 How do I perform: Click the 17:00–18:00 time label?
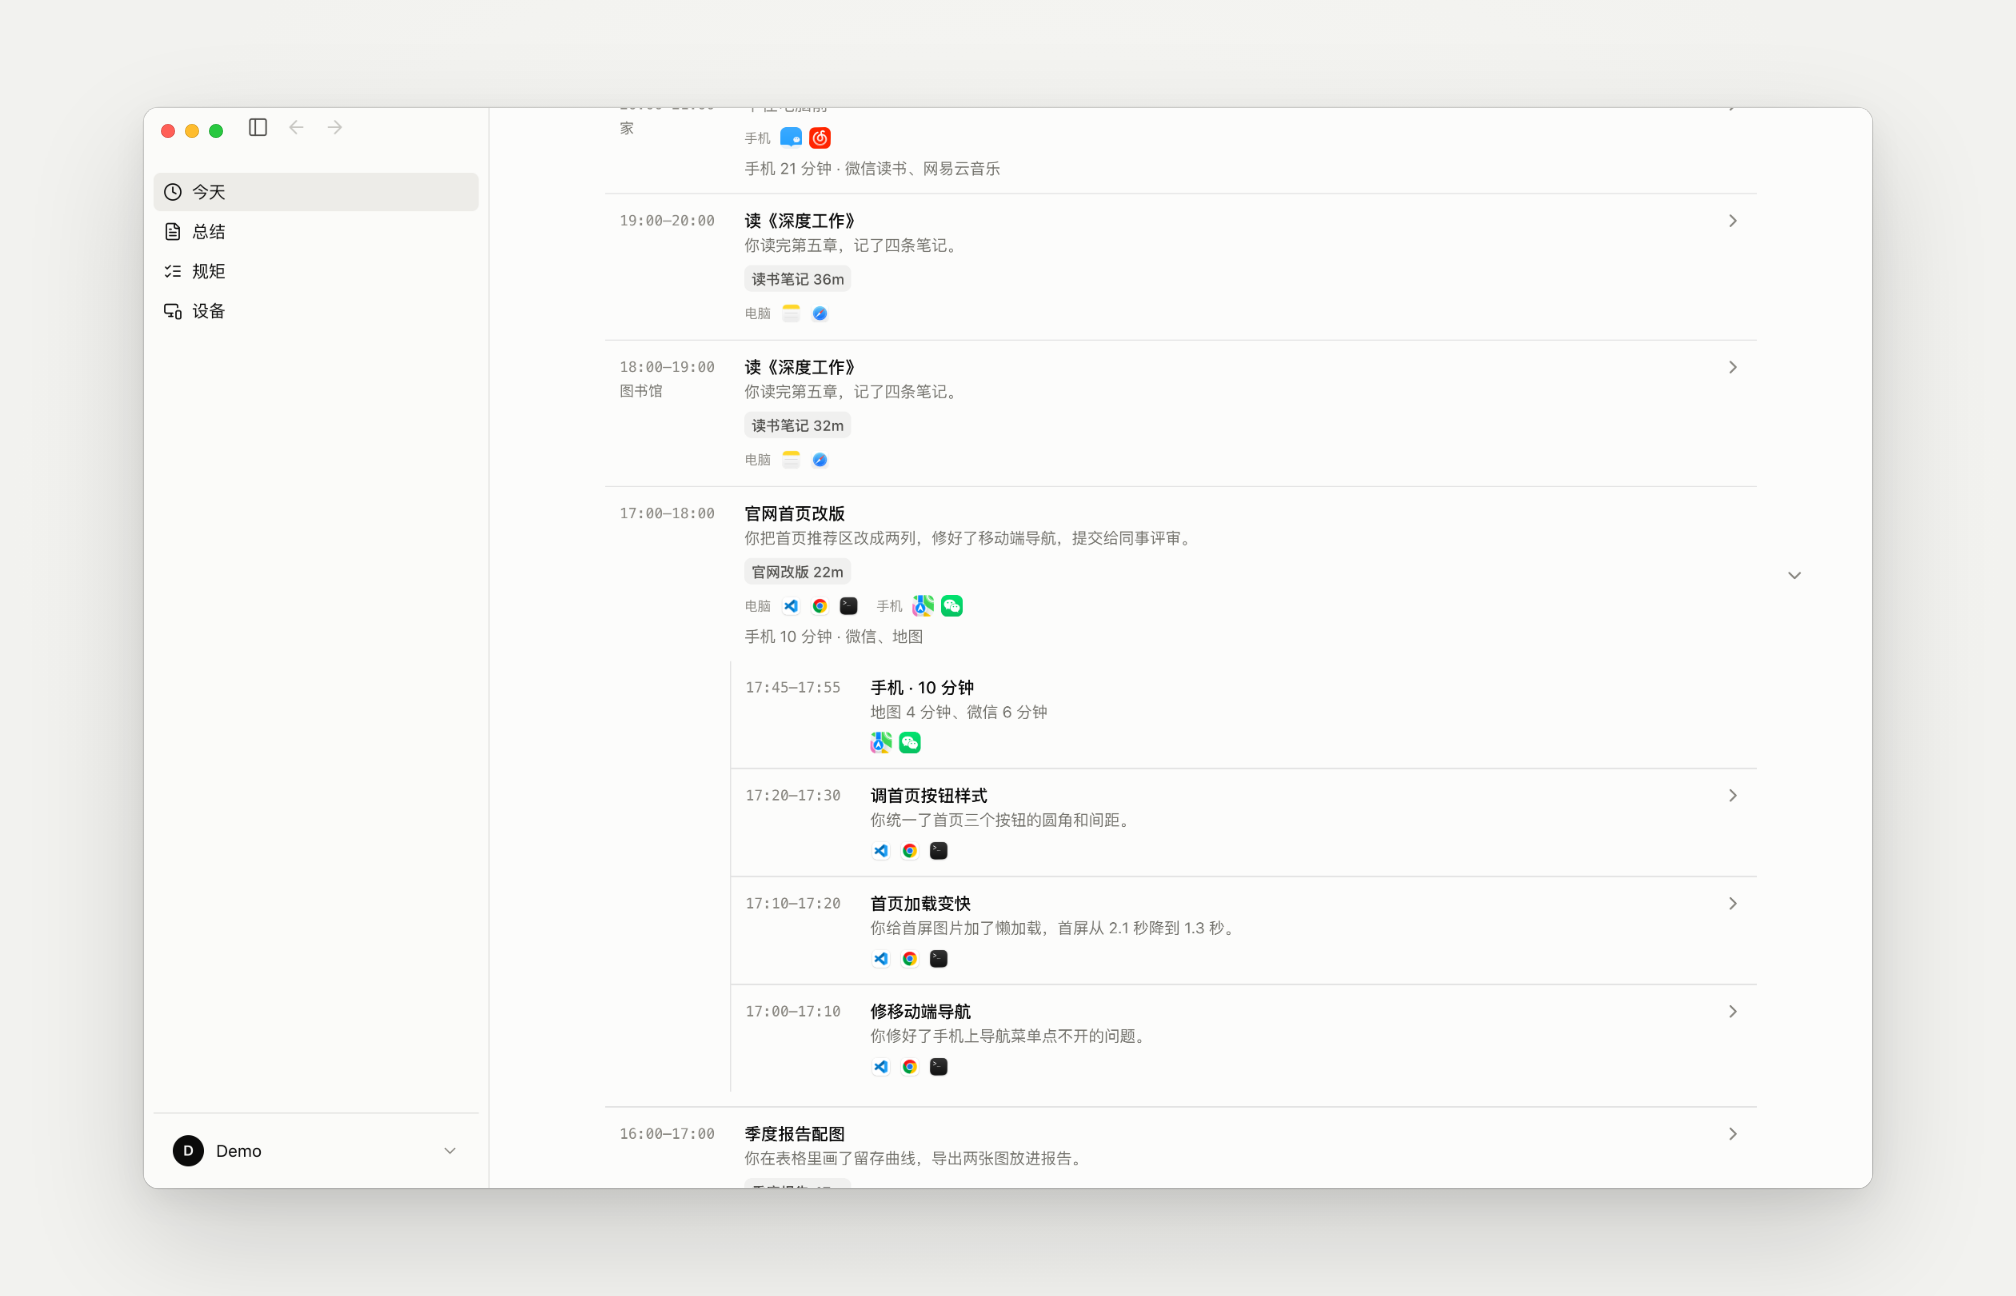point(667,514)
